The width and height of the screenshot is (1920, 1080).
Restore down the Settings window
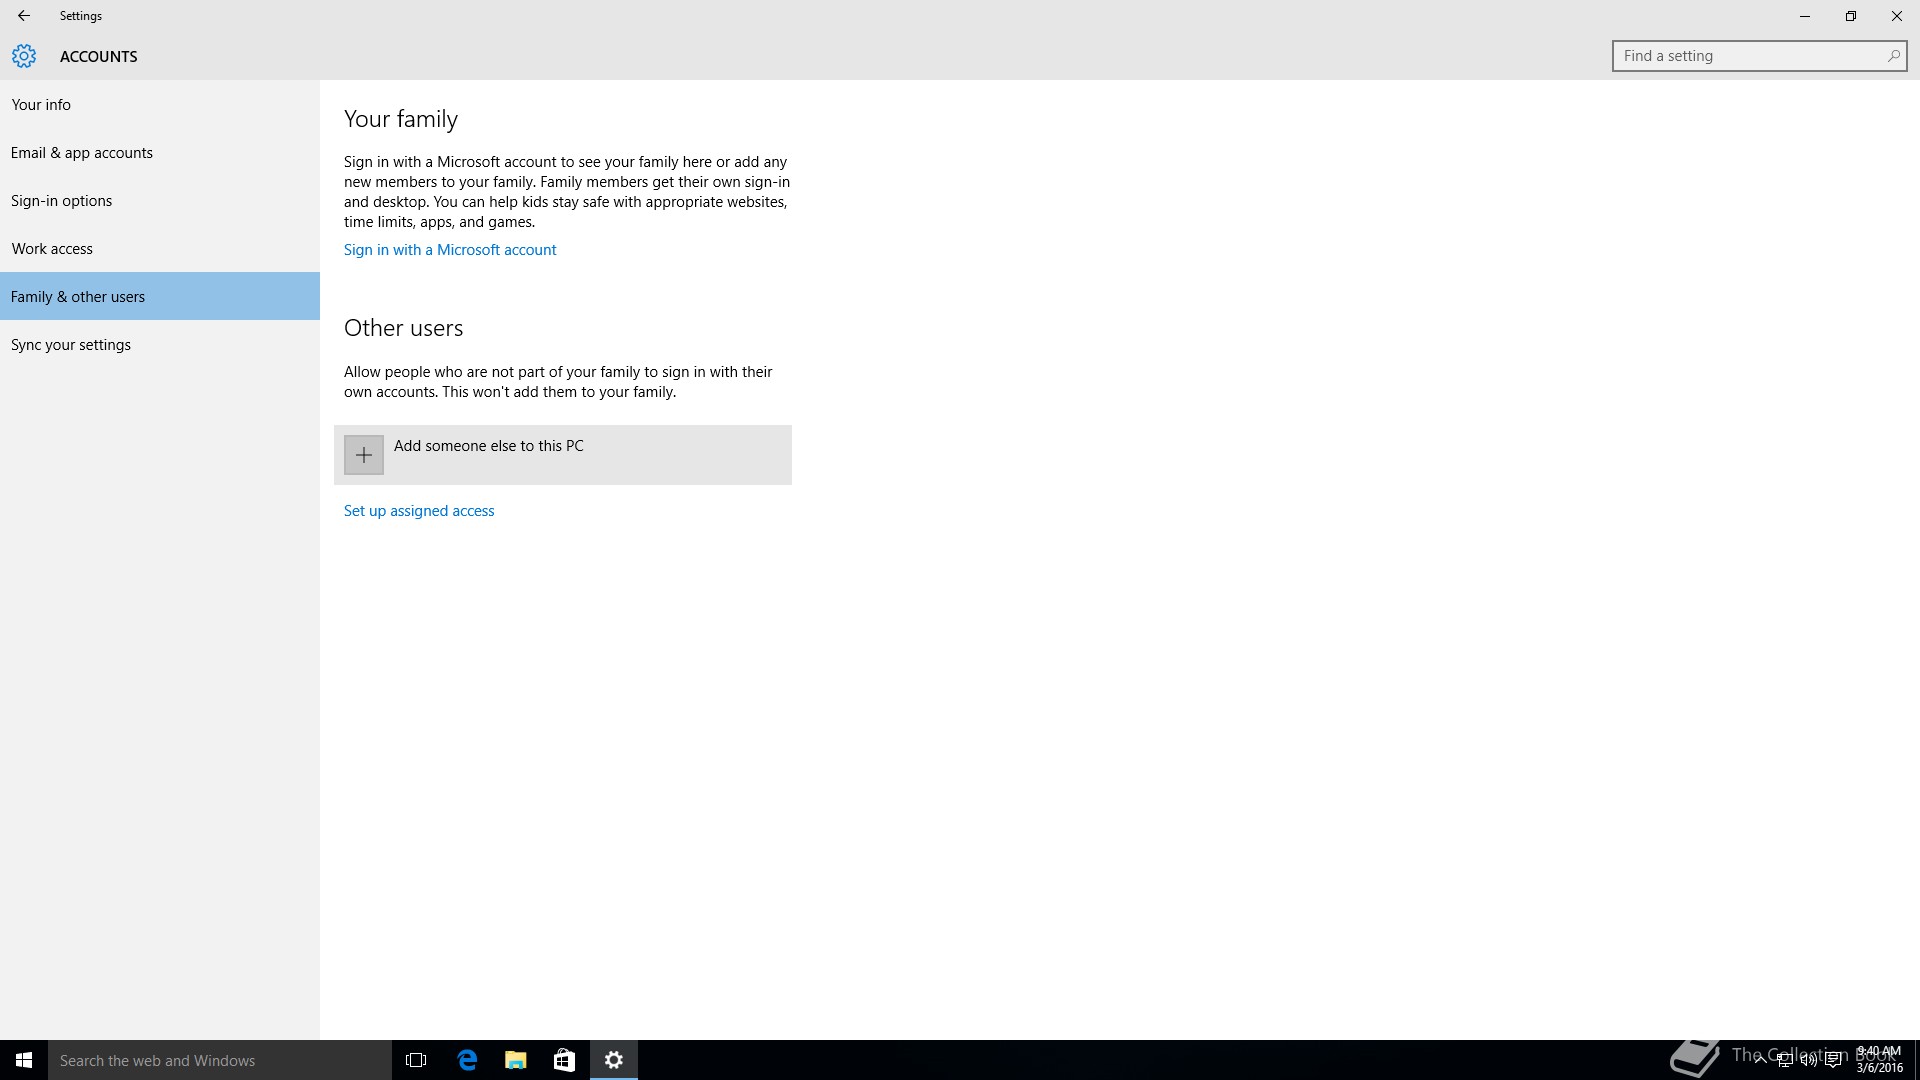click(1851, 16)
